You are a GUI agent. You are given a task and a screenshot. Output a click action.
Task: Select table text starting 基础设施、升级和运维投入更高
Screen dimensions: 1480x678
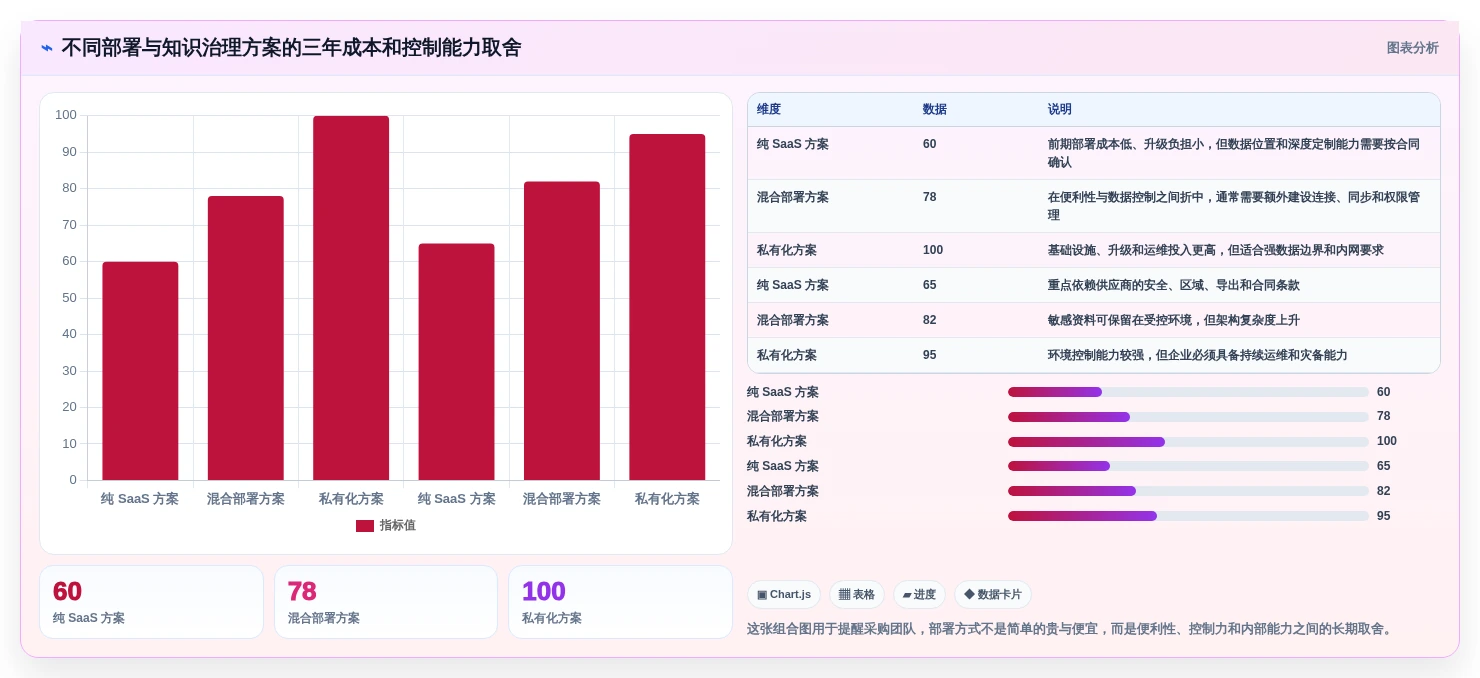coord(1215,250)
